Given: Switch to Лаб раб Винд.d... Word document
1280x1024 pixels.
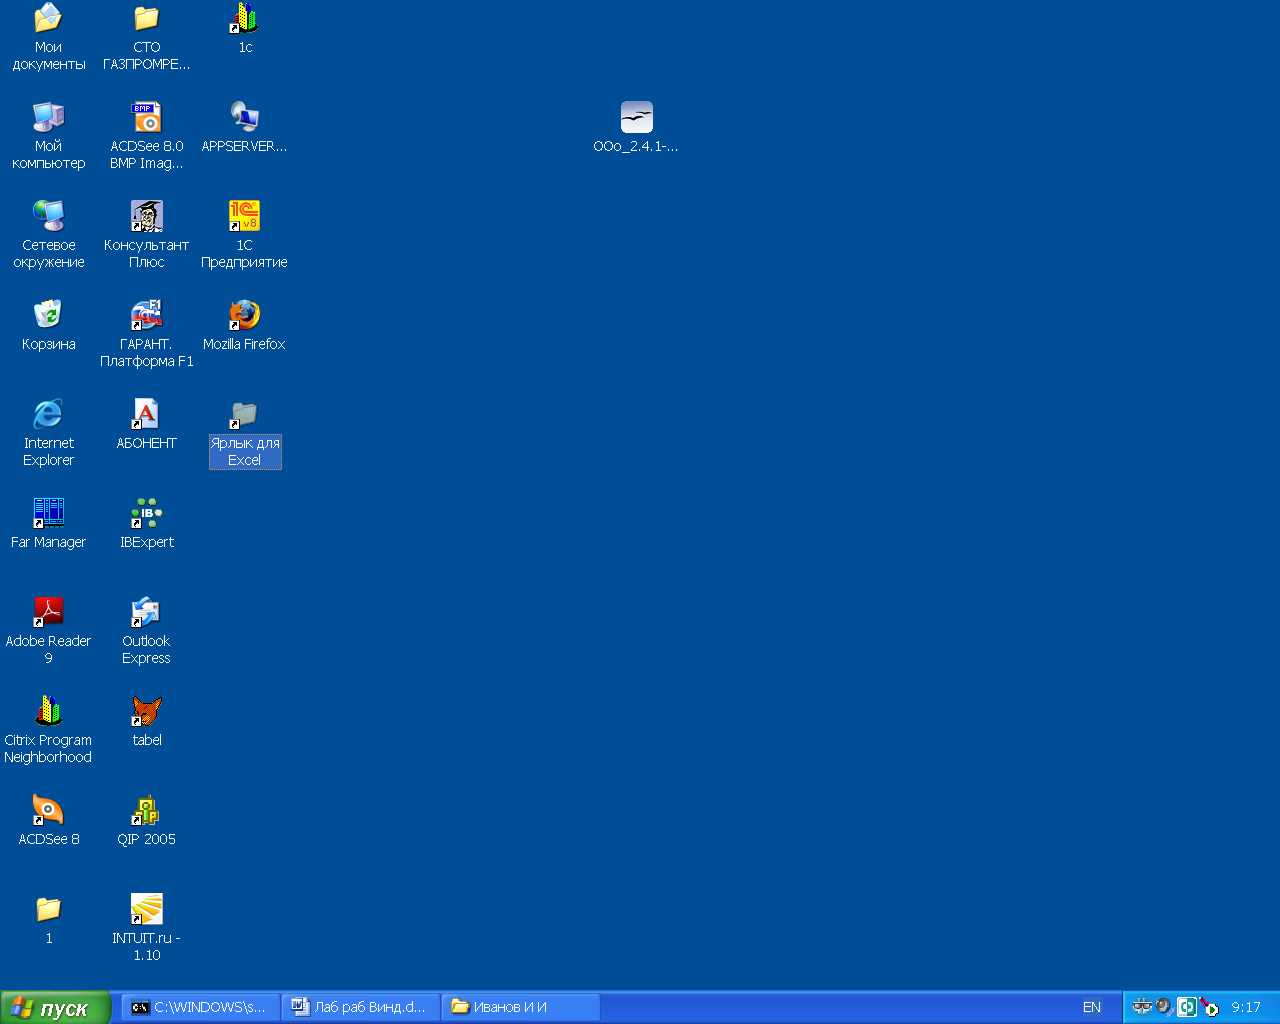Looking at the screenshot, I should tap(361, 1008).
